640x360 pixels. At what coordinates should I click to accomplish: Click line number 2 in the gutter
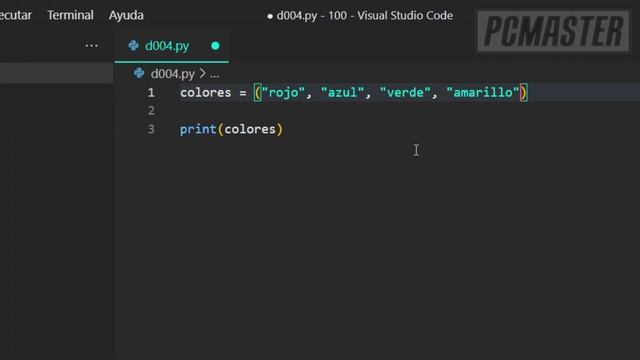pos(151,111)
